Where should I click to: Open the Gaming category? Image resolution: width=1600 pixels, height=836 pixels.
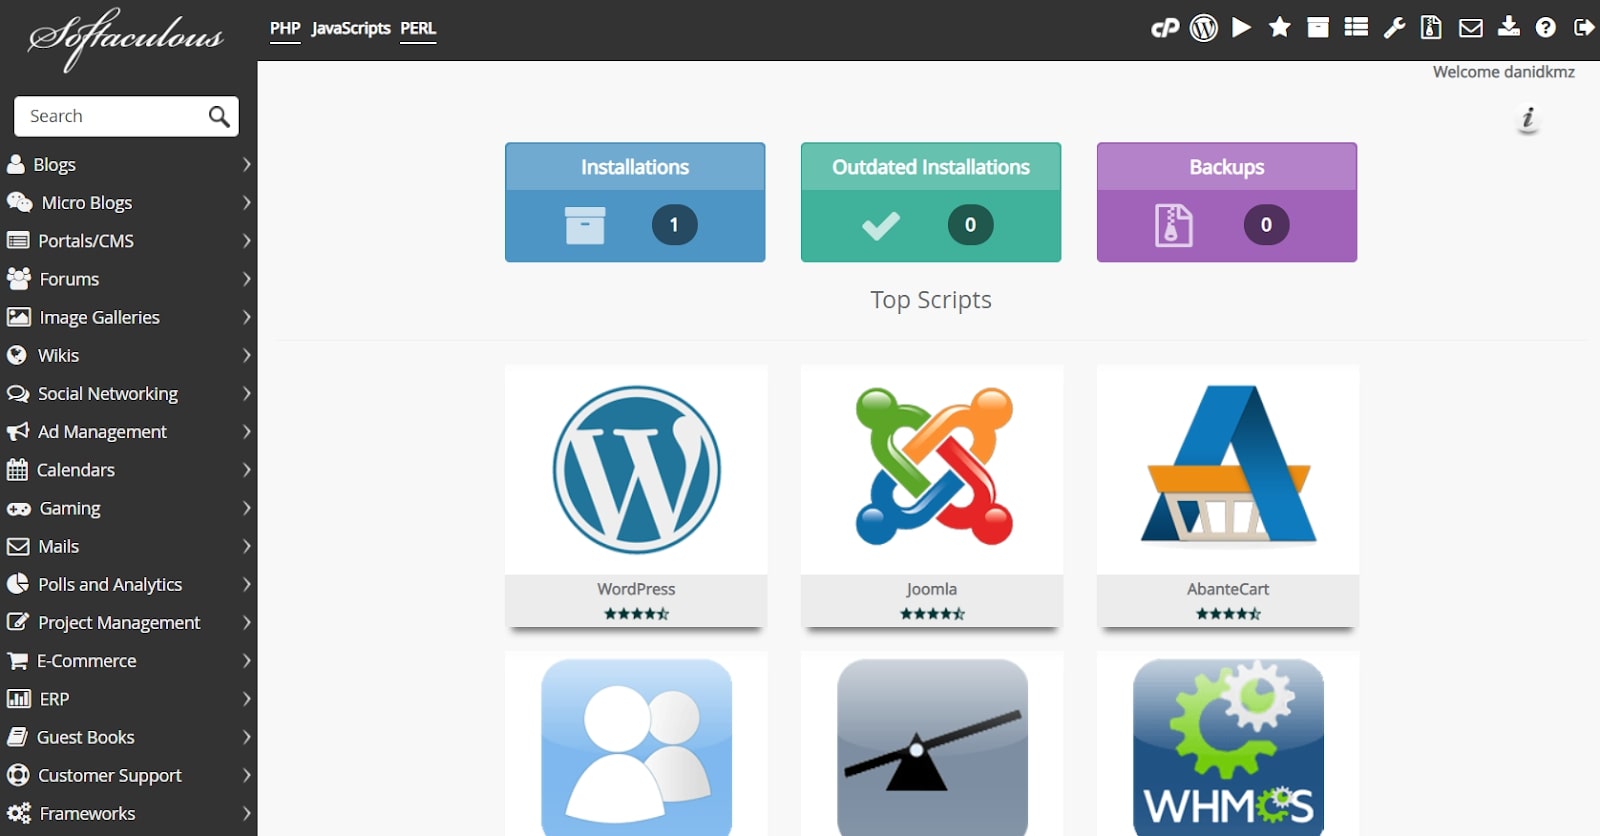click(x=128, y=508)
